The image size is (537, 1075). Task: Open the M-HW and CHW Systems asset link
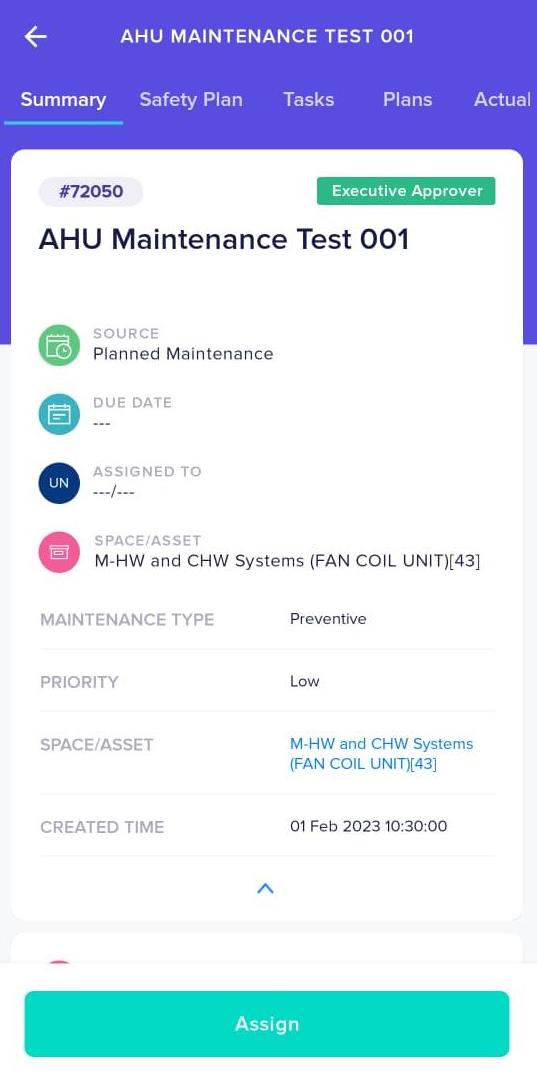tap(381, 753)
